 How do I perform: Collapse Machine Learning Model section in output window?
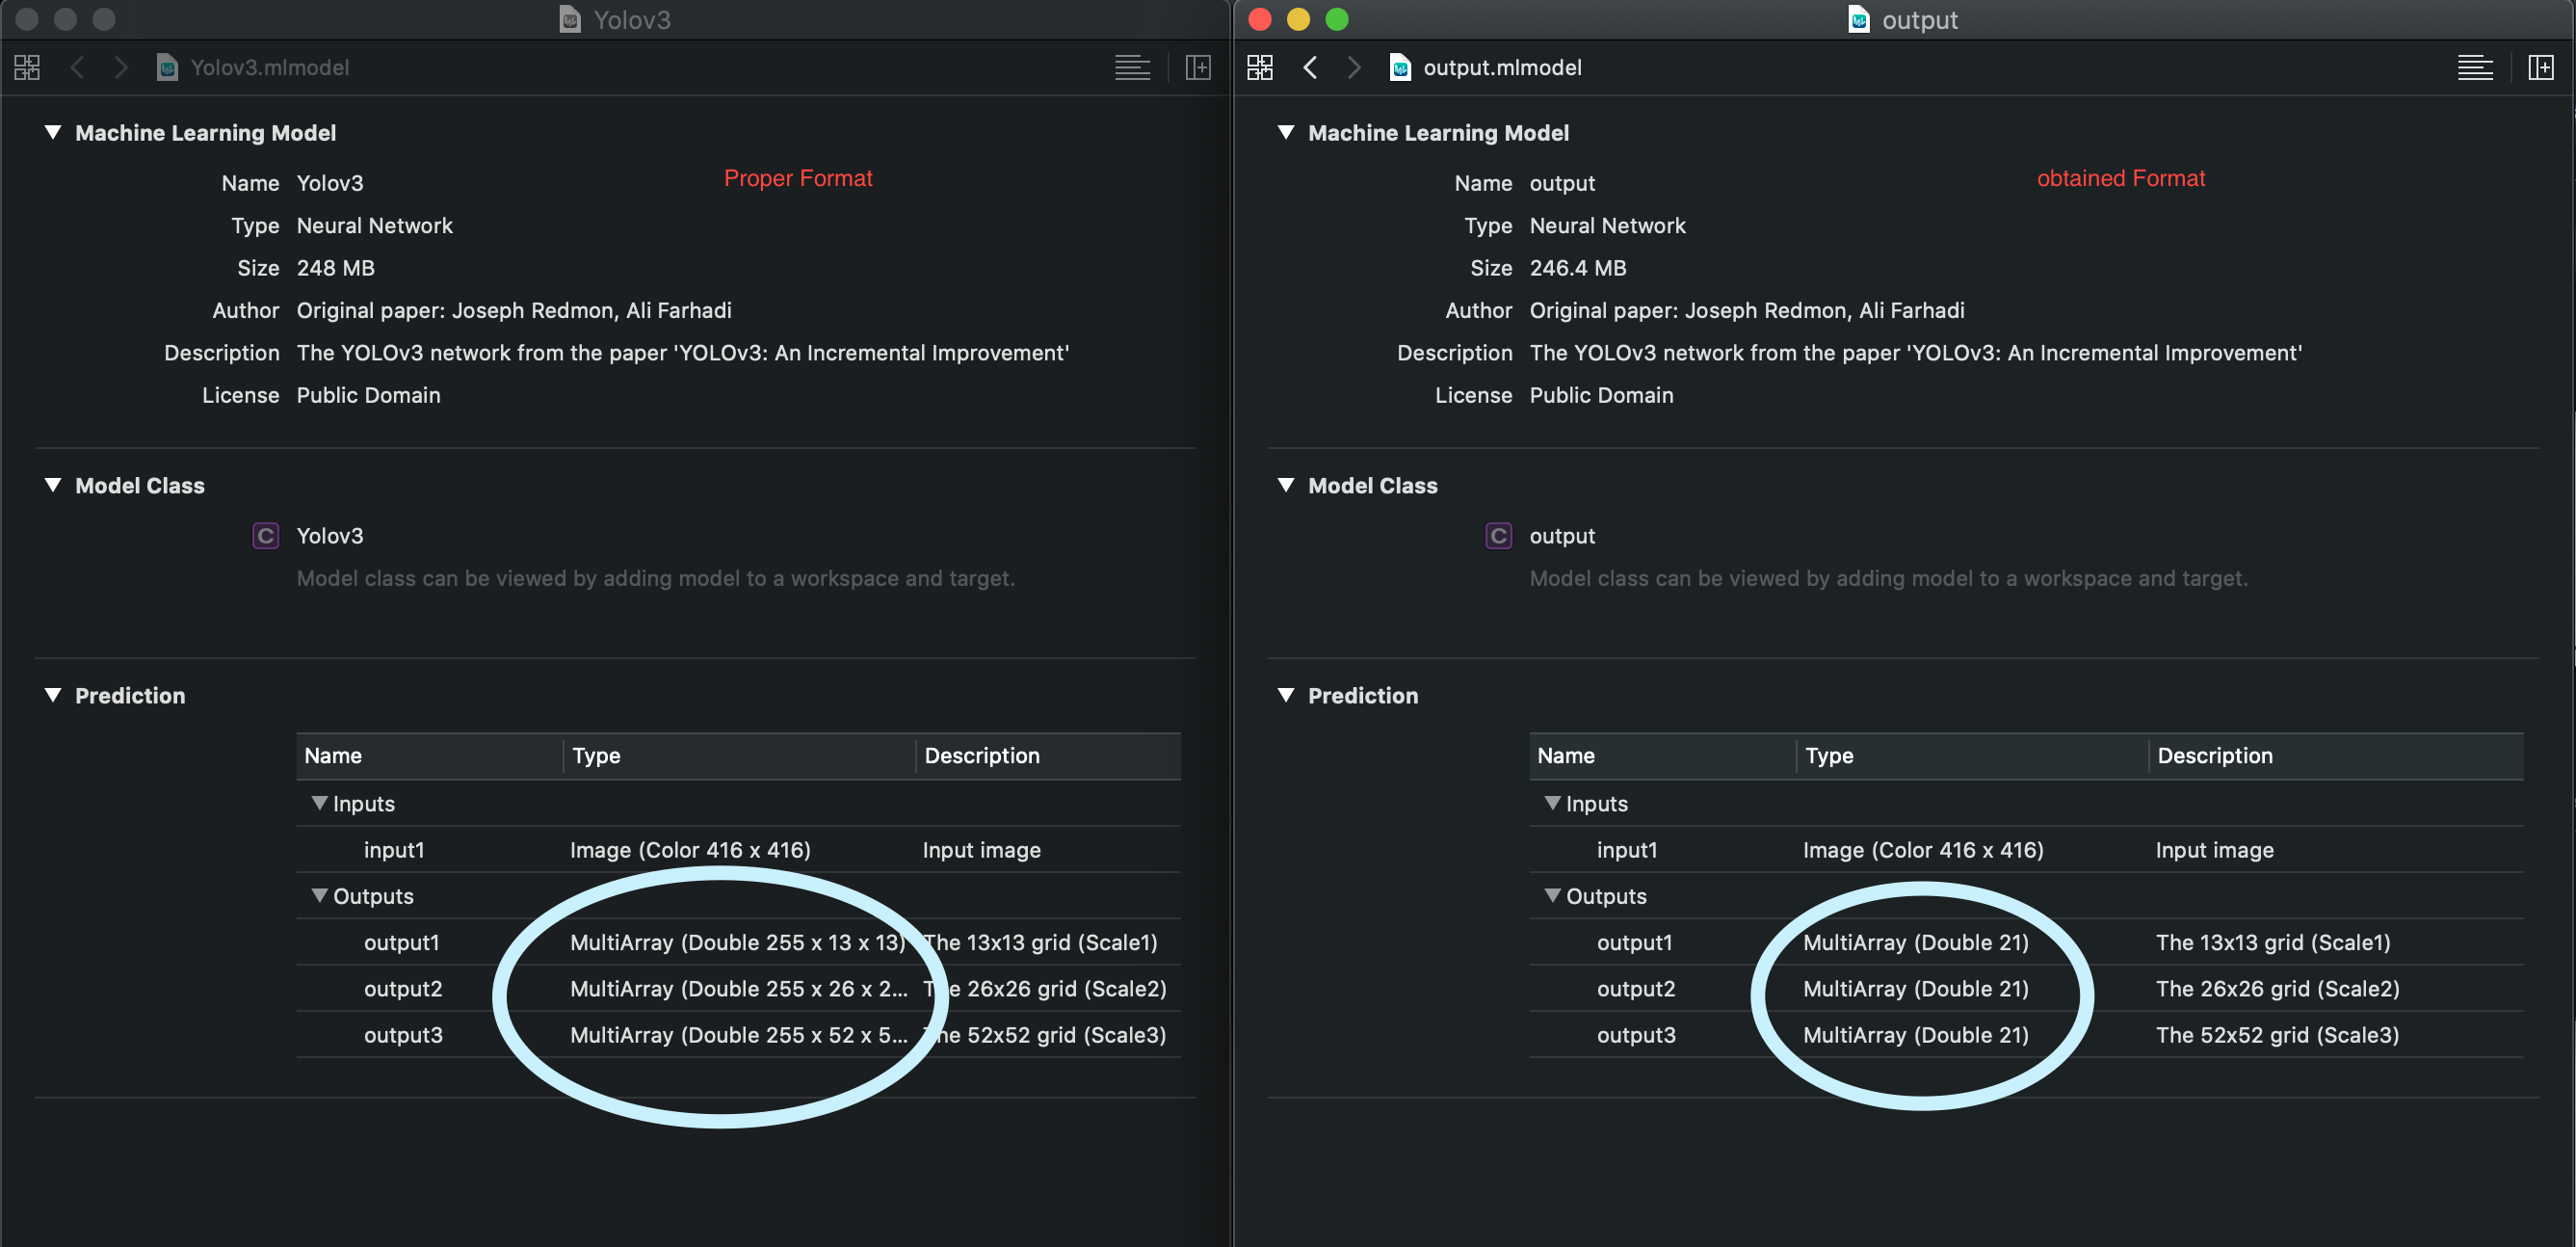point(1286,133)
